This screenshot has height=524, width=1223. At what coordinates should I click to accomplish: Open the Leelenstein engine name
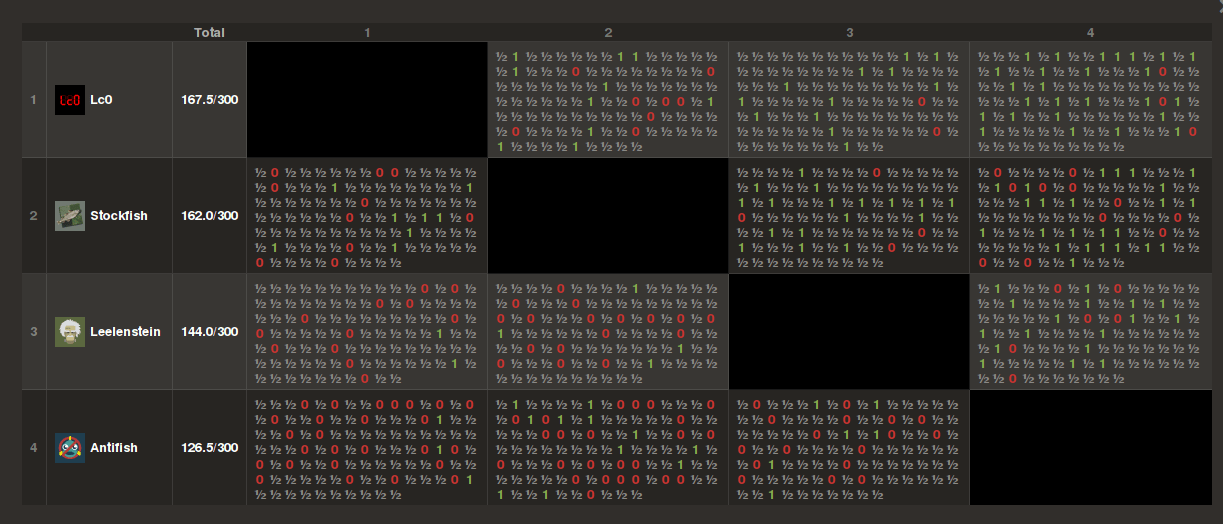(125, 332)
